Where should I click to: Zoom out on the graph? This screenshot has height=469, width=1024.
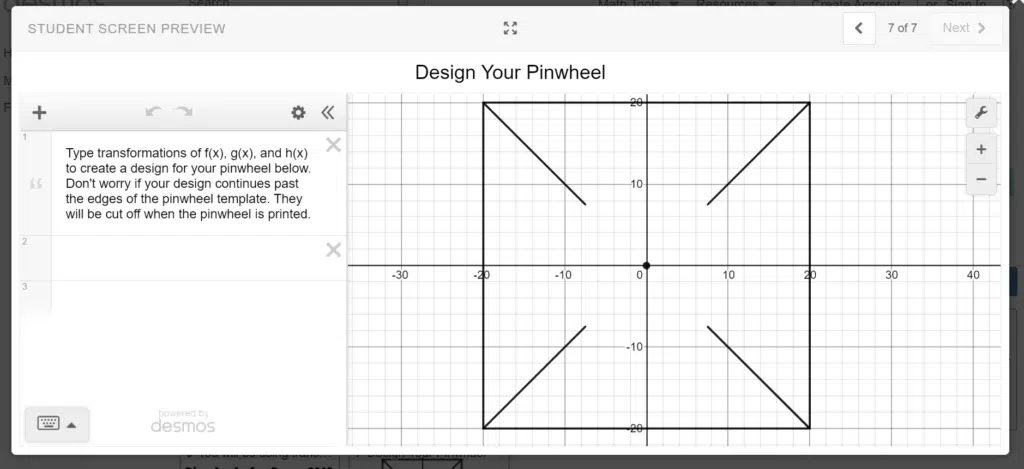[x=981, y=179]
